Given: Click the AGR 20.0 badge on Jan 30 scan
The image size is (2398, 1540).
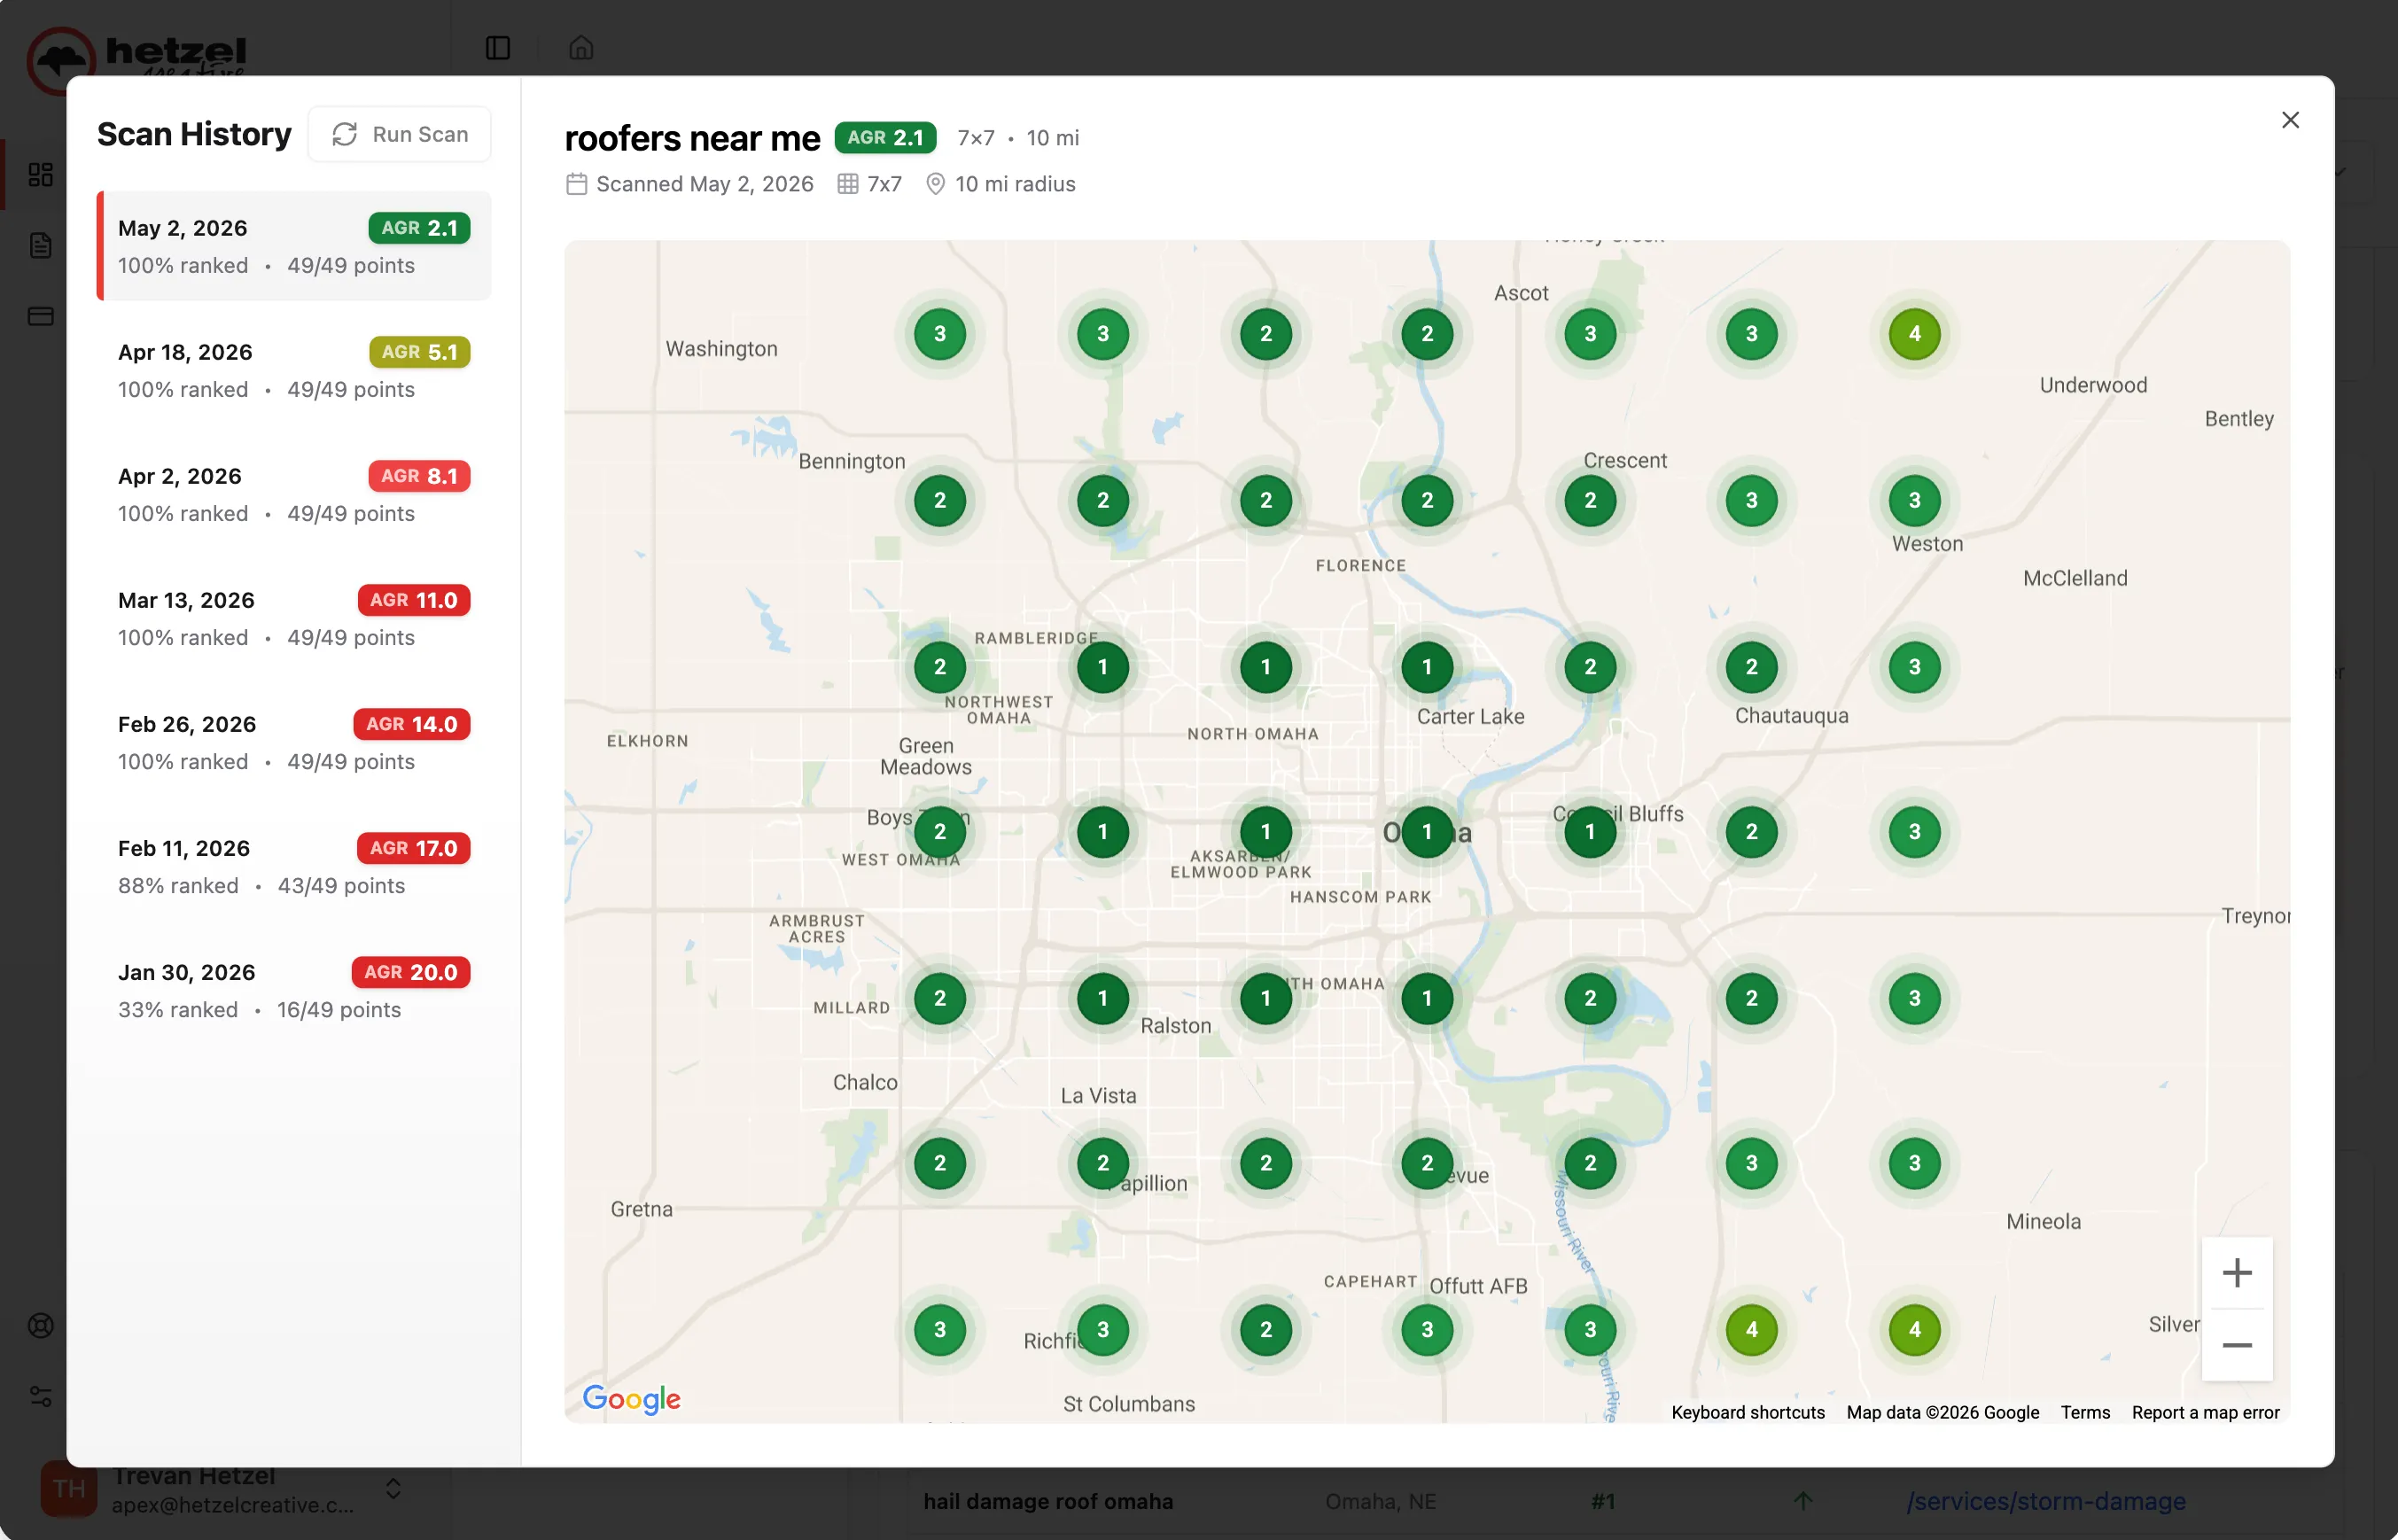Looking at the screenshot, I should pos(411,972).
